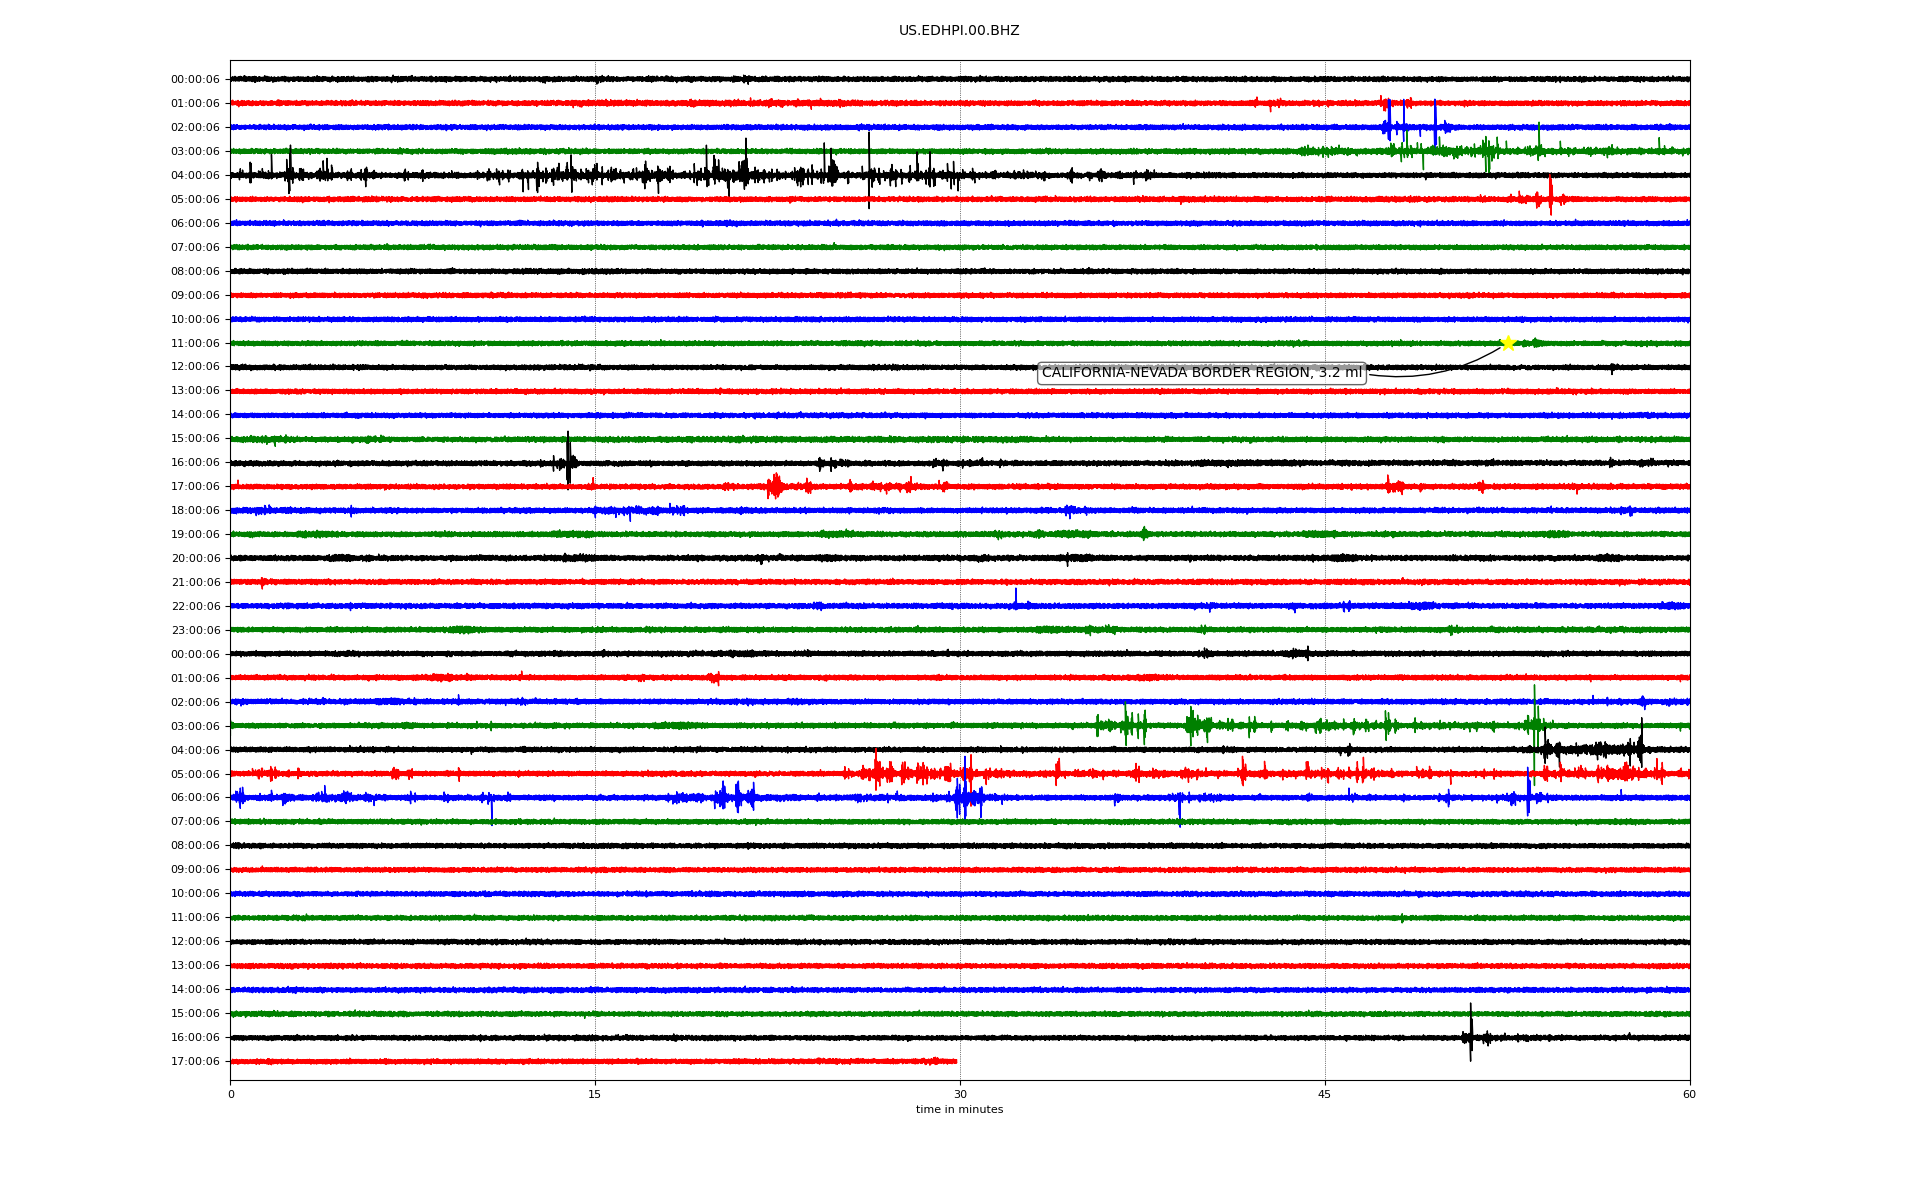Select the 45 tick on the minutes axis
Viewport: 1920px width, 1200px height.
click(x=1325, y=1094)
